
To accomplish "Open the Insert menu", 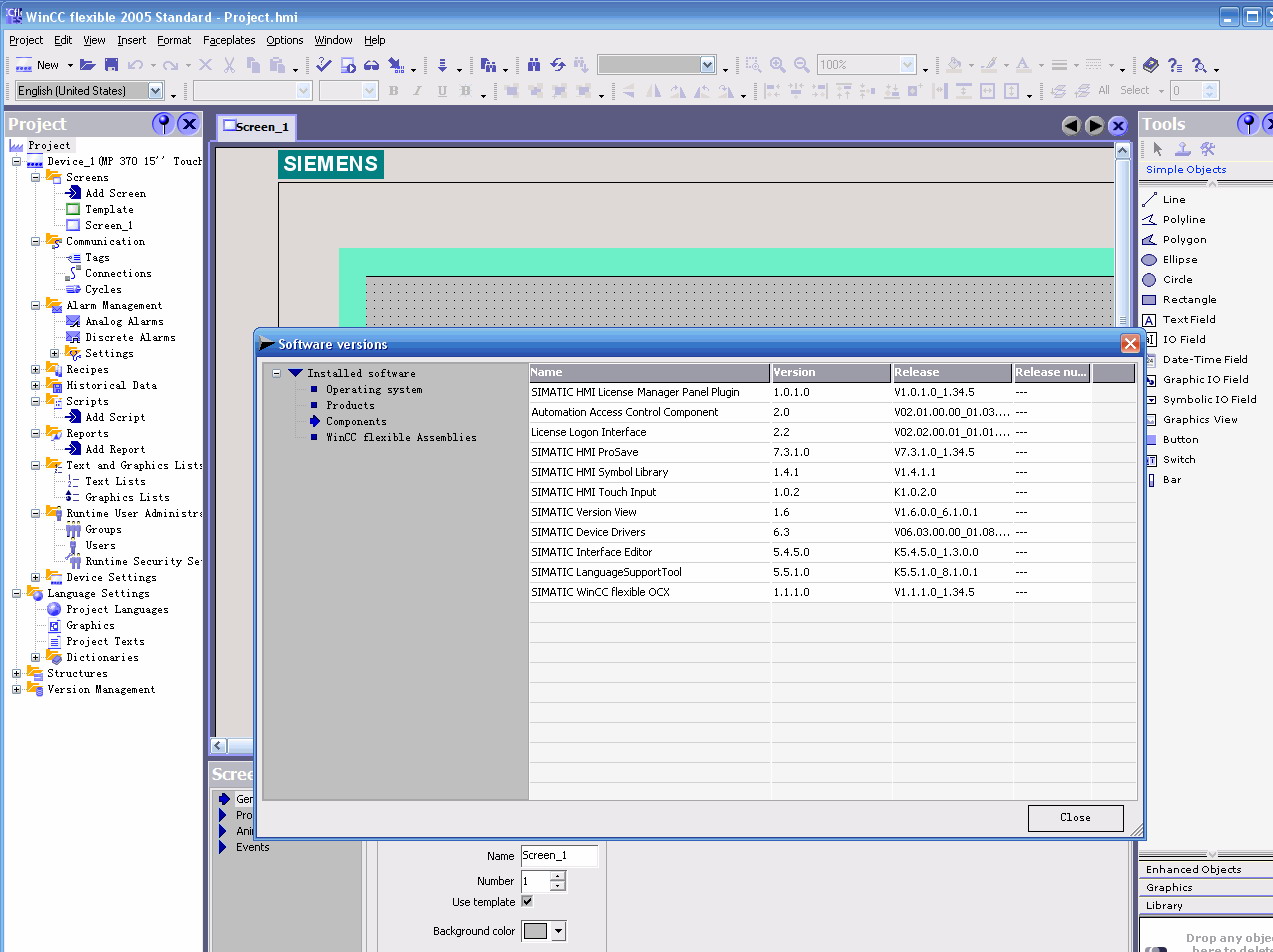I will tap(131, 40).
